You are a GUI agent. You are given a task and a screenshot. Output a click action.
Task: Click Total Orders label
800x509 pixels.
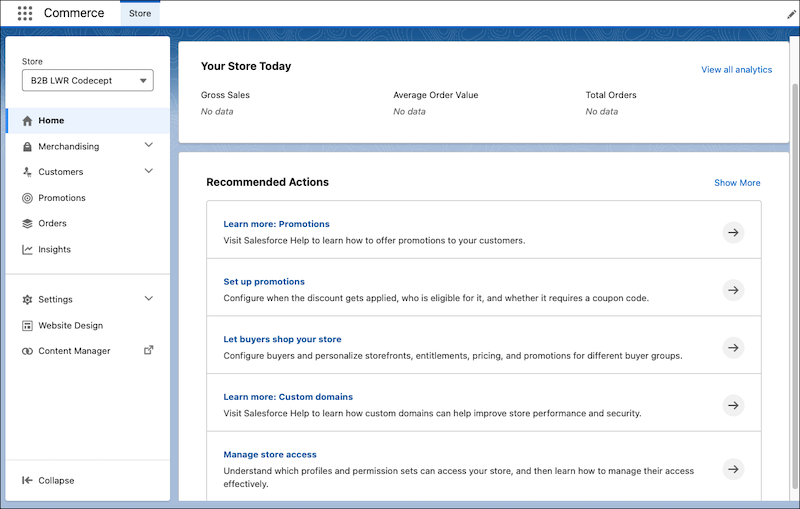(611, 95)
